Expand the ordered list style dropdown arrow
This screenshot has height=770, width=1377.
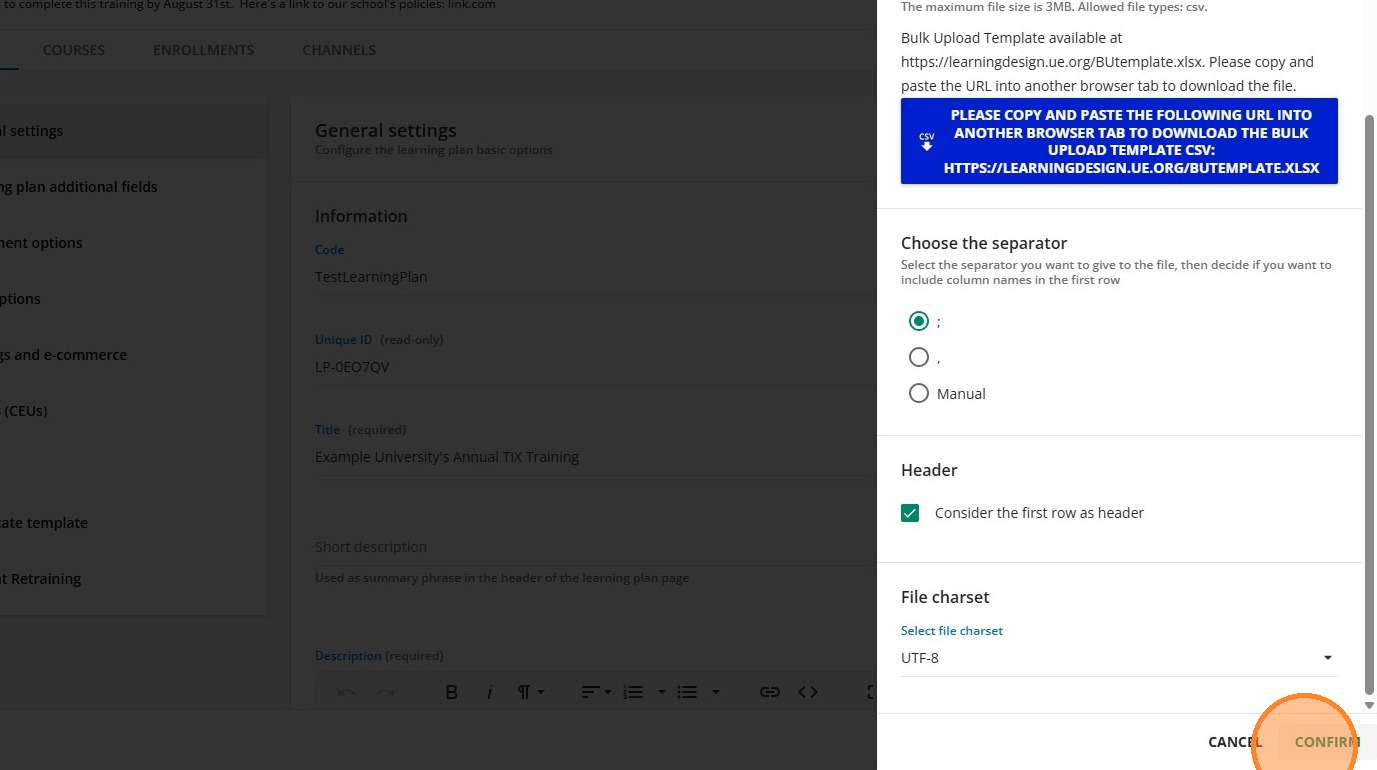[x=661, y=692]
